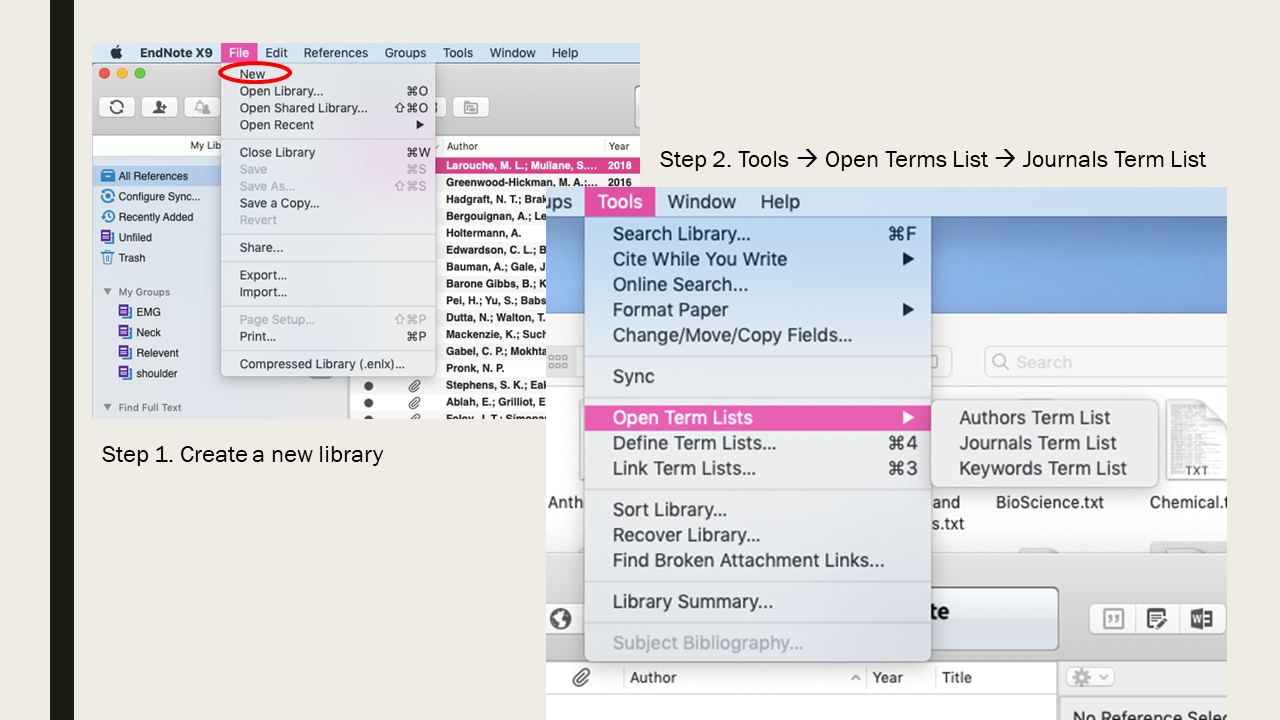Open the References menu

click(x=336, y=53)
